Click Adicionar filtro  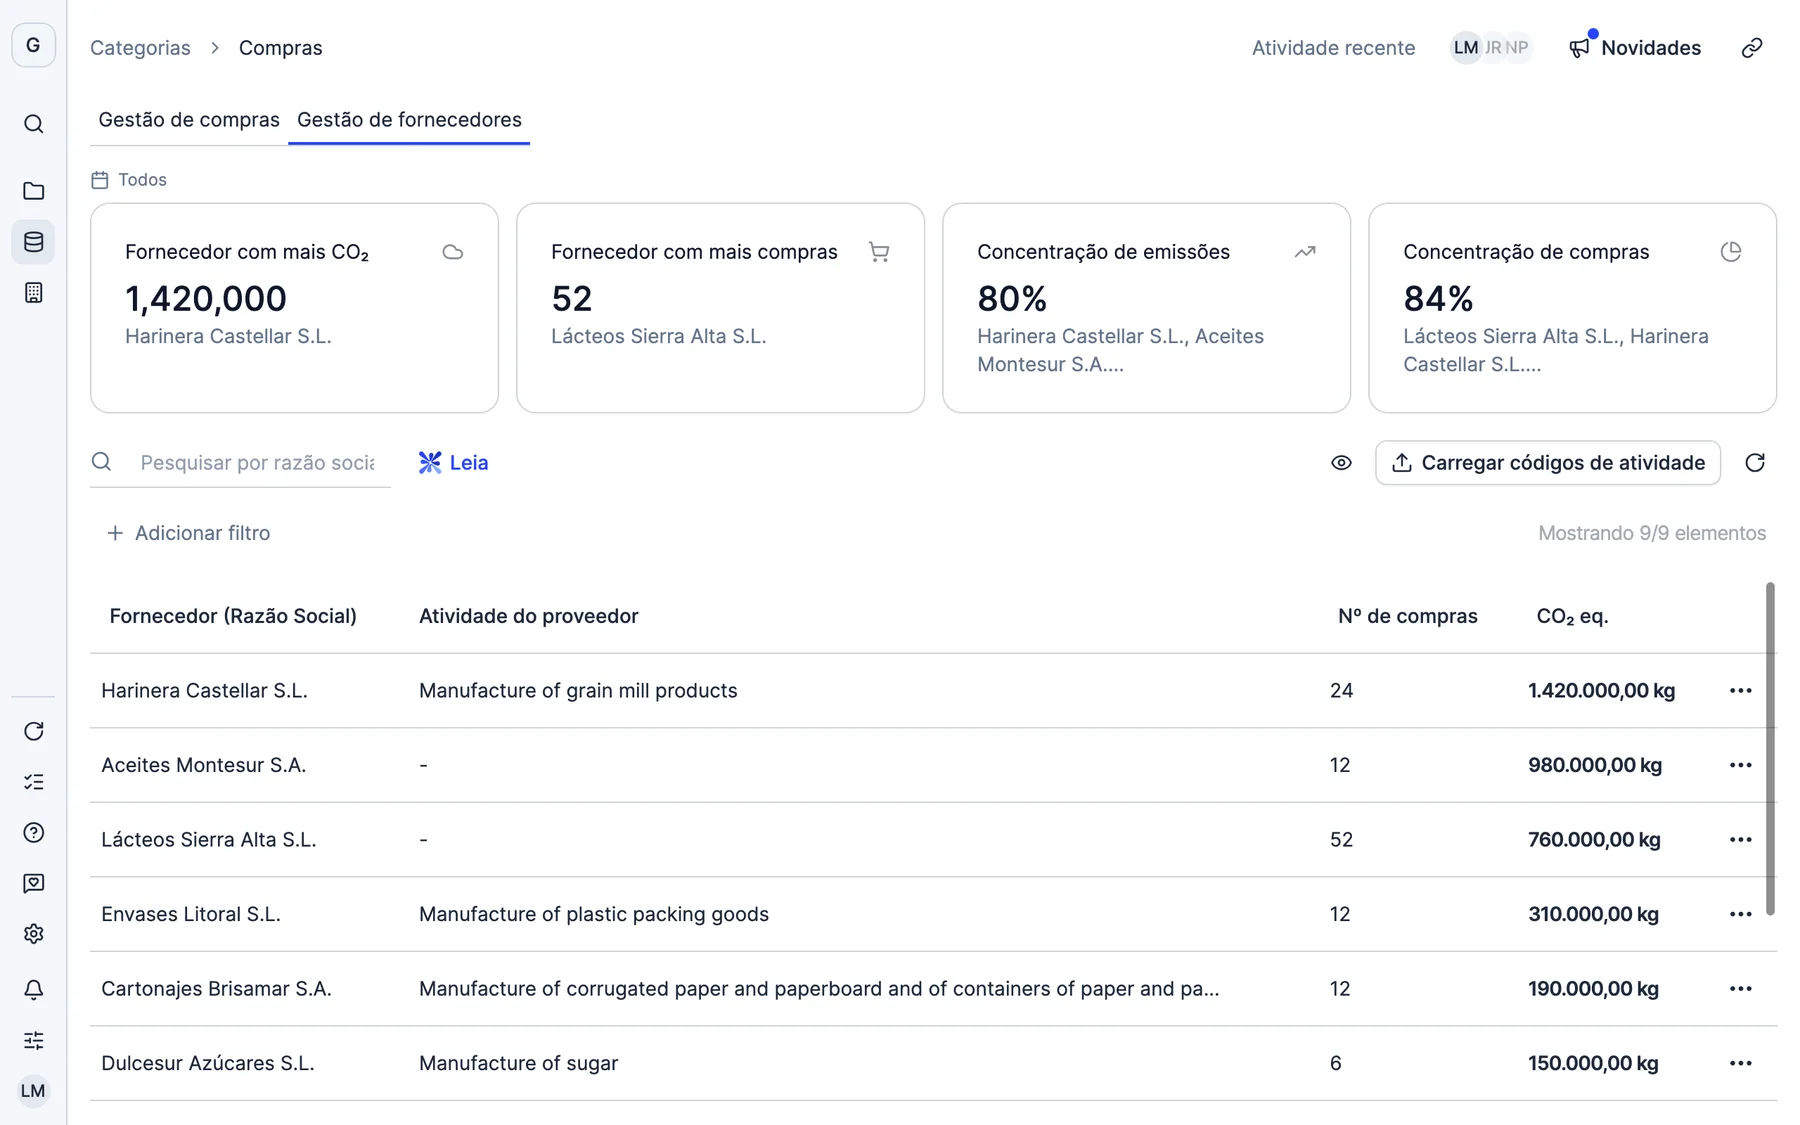[x=188, y=533]
